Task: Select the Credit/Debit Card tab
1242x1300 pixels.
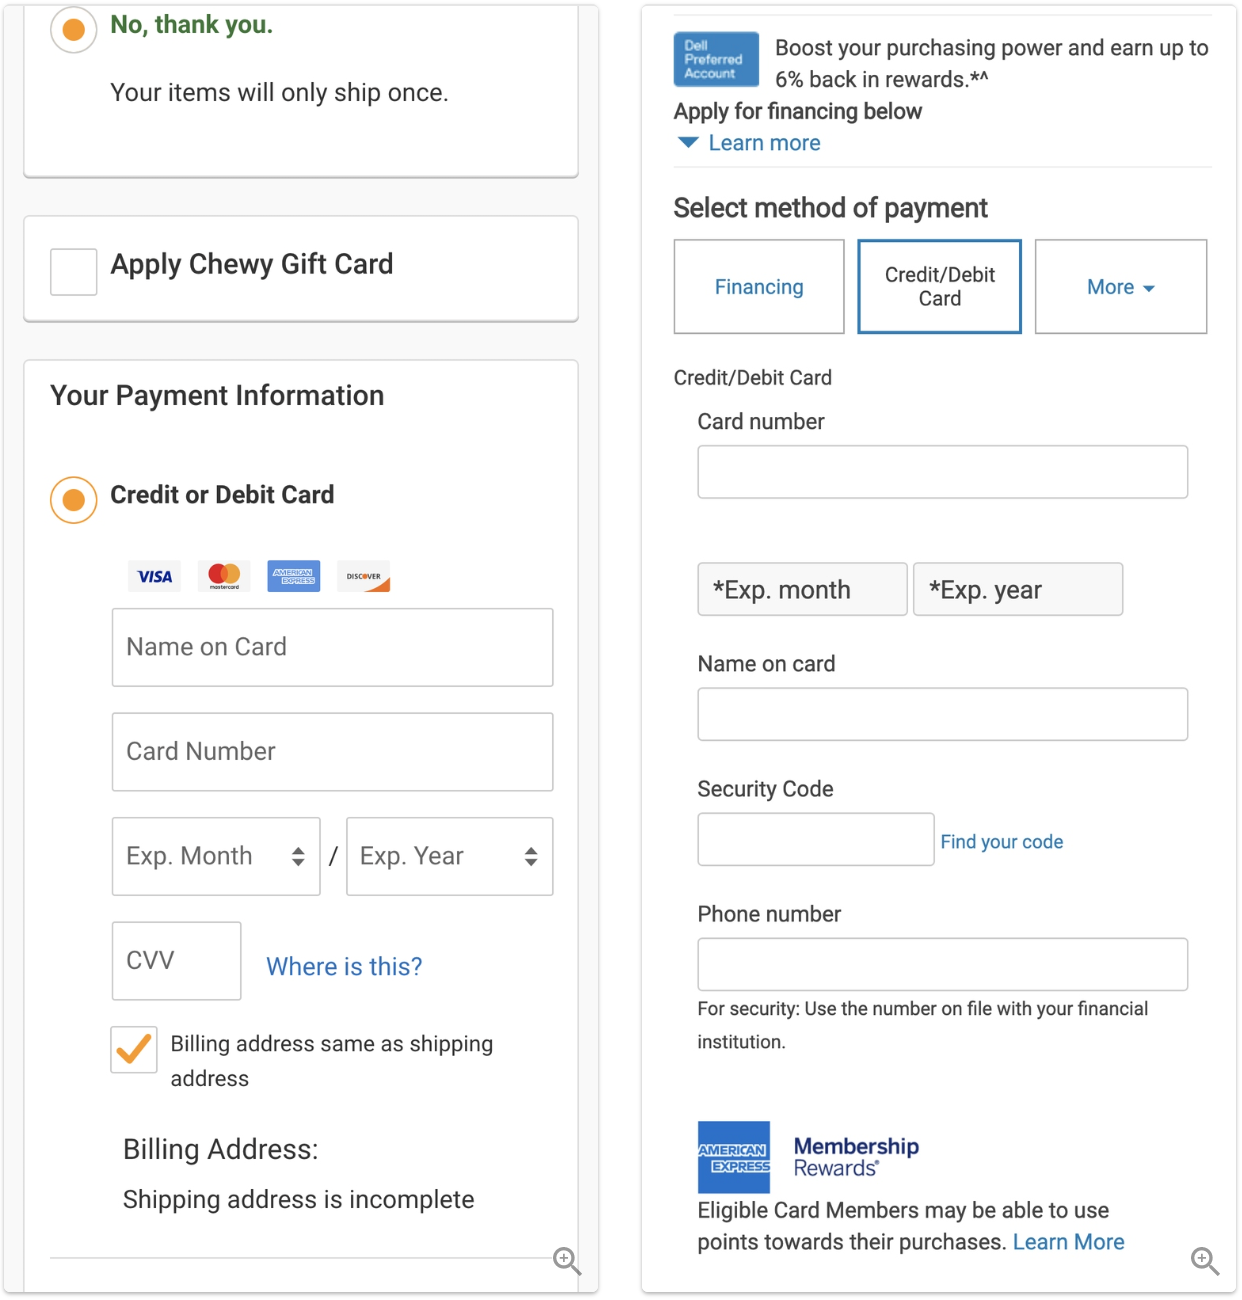Action: 940,286
